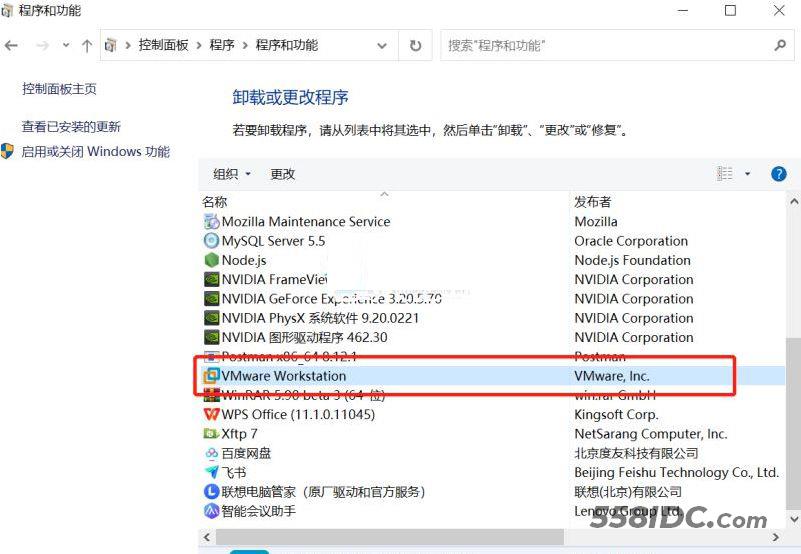Image resolution: width=801 pixels, height=554 pixels.
Task: Expand the chevron after 控制面板 breadcrumb
Action: click(199, 45)
